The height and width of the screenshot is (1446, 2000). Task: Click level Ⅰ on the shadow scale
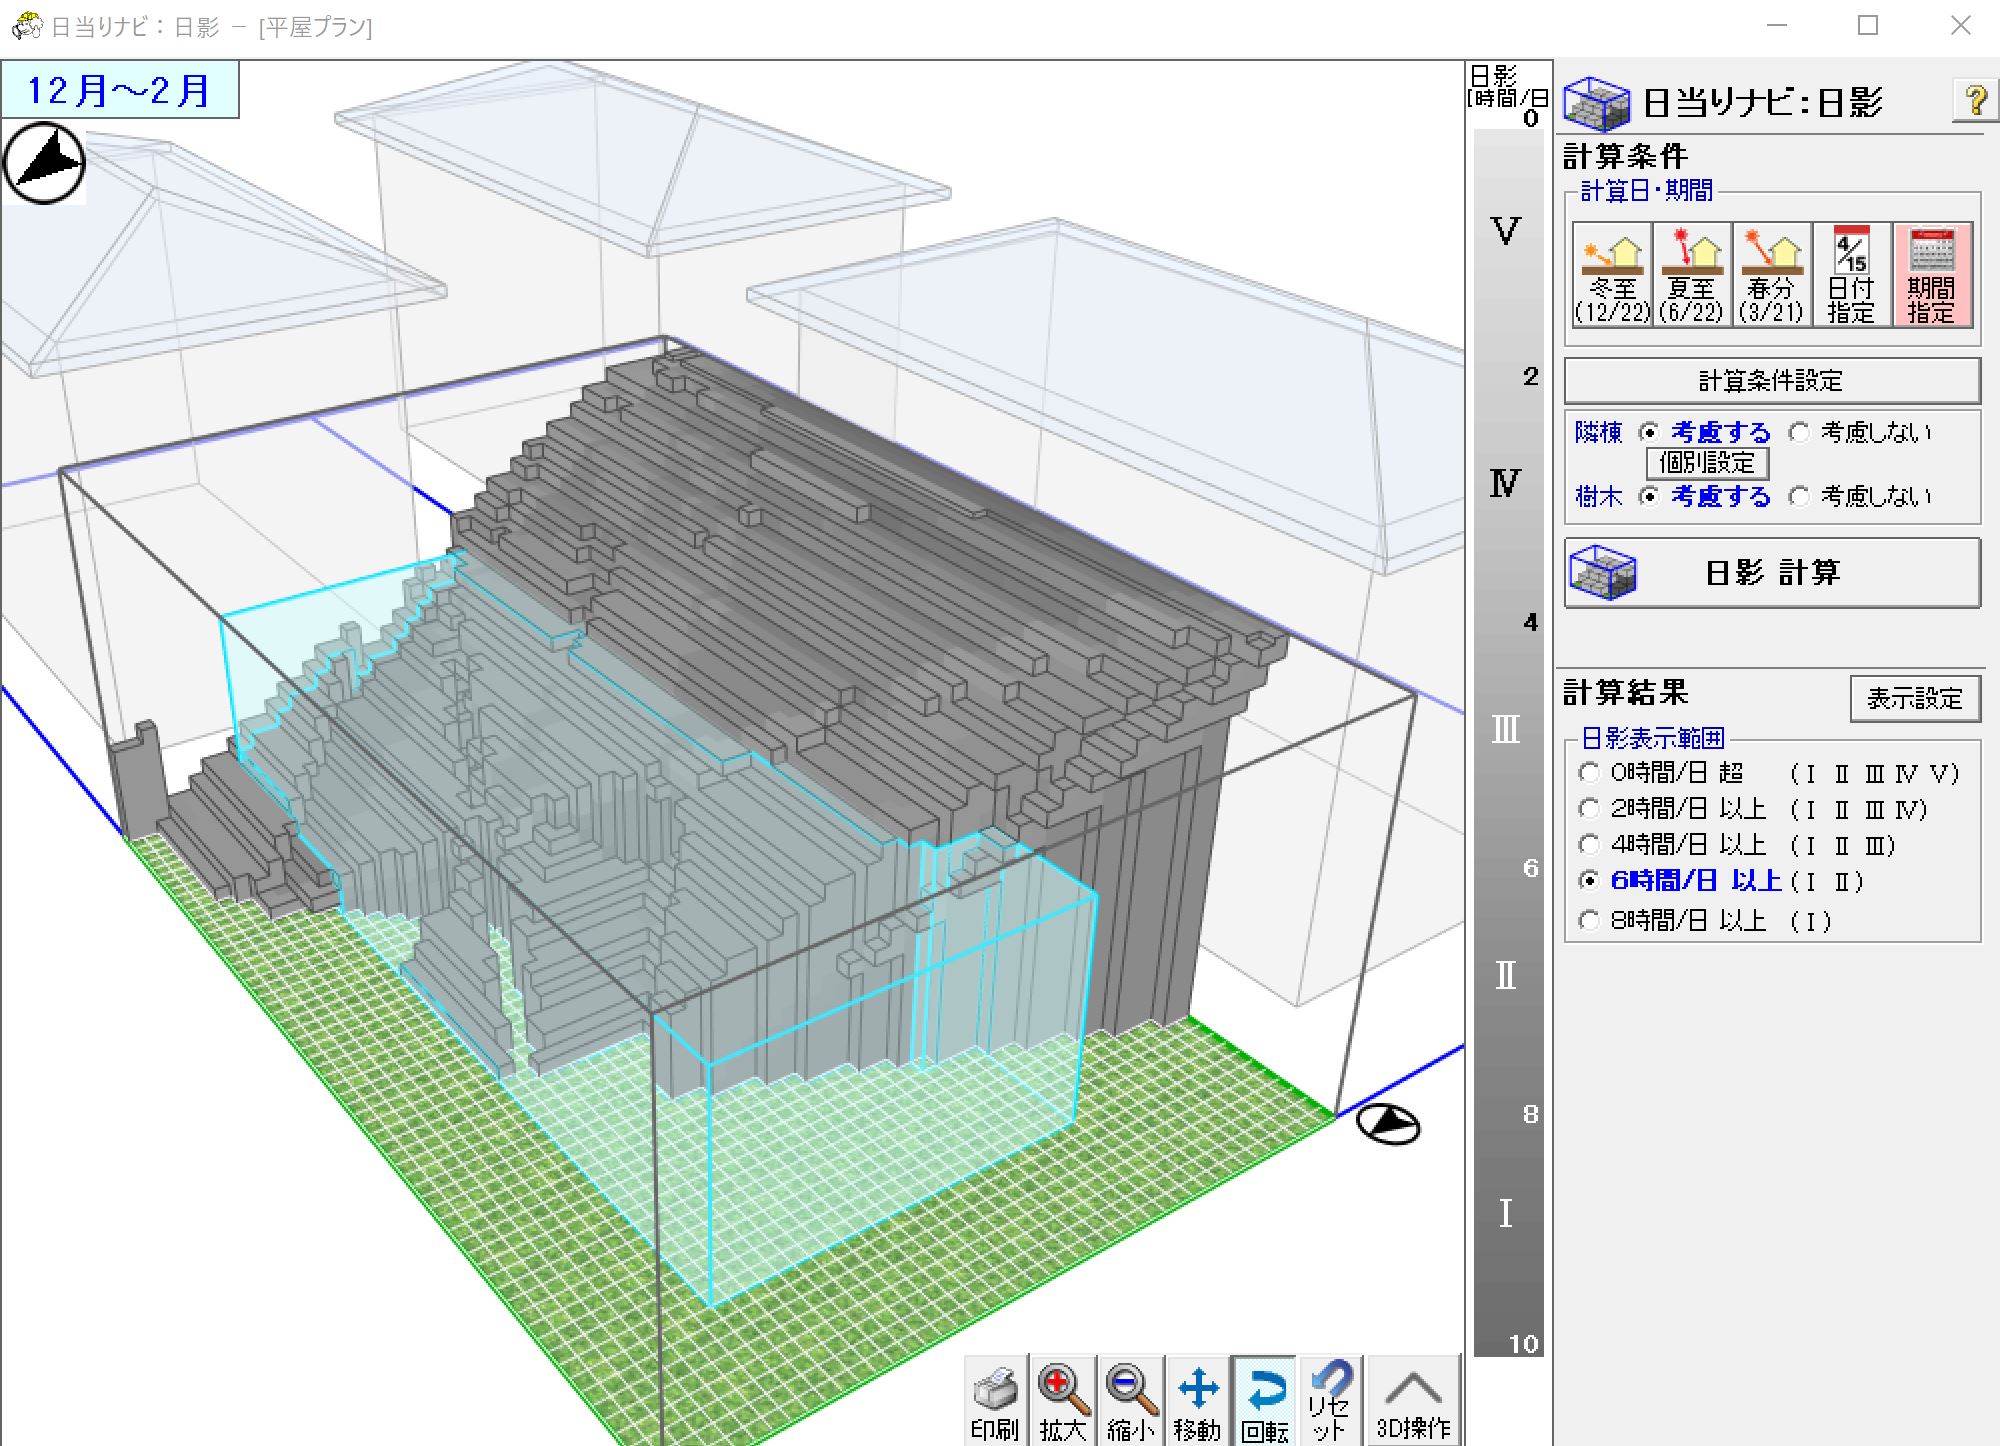coord(1505,1213)
